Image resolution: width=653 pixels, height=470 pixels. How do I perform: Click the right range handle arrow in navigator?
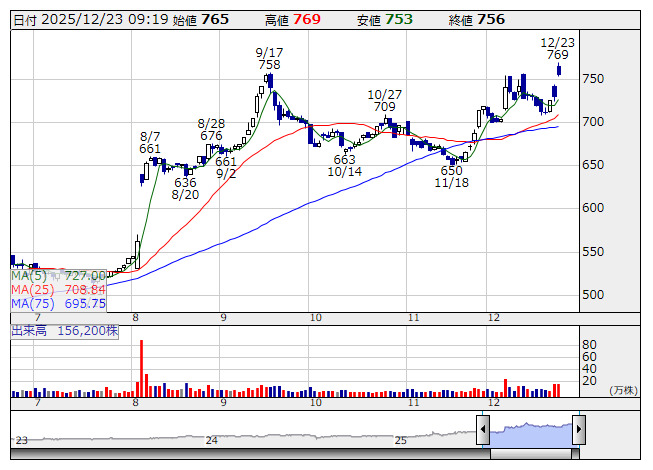point(579,429)
